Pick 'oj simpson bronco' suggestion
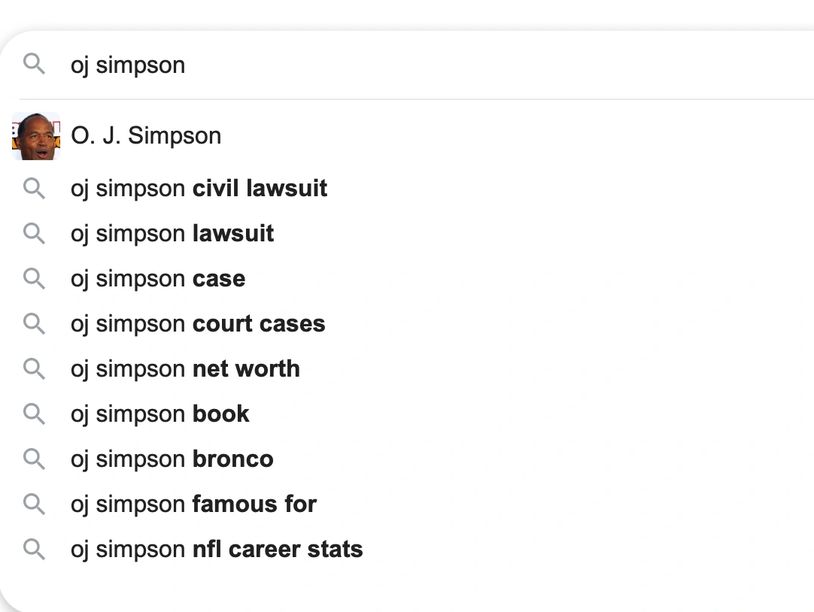 point(171,459)
